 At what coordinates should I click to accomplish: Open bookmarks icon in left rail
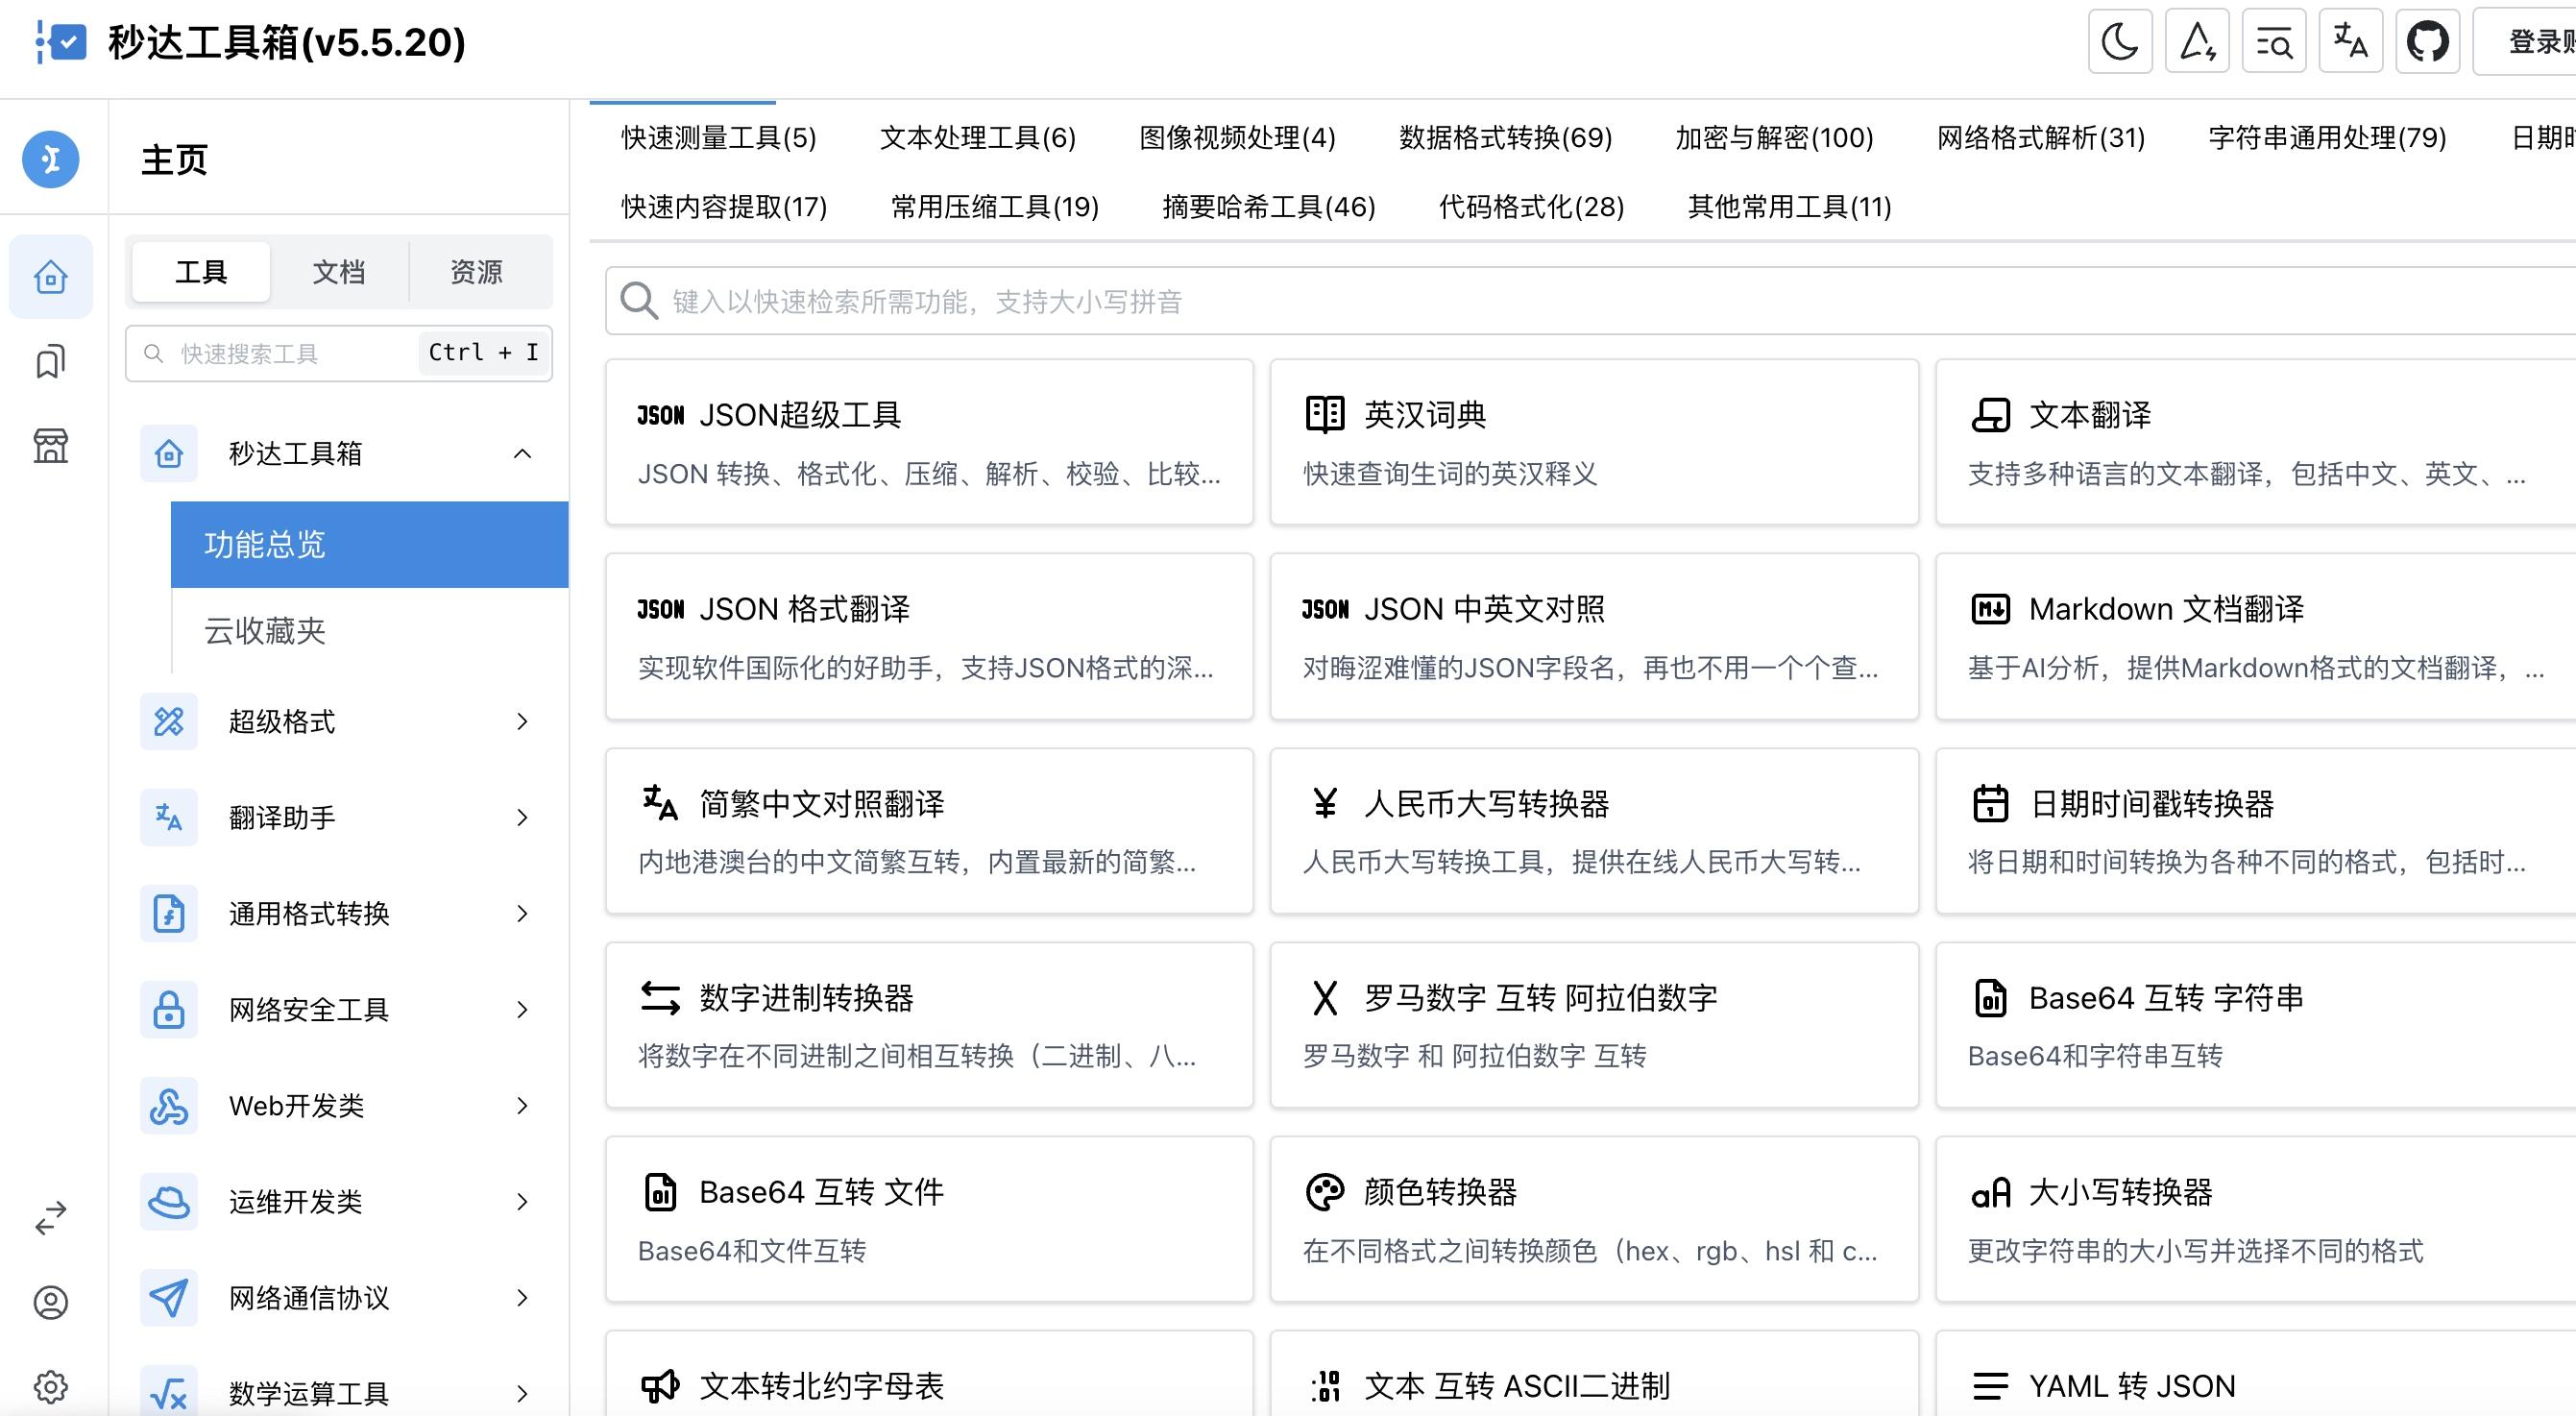click(x=50, y=362)
